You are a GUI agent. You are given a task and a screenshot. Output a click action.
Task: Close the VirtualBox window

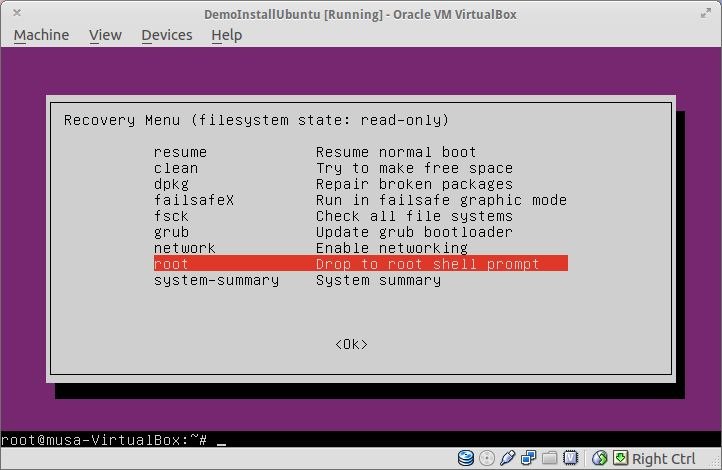[17, 13]
